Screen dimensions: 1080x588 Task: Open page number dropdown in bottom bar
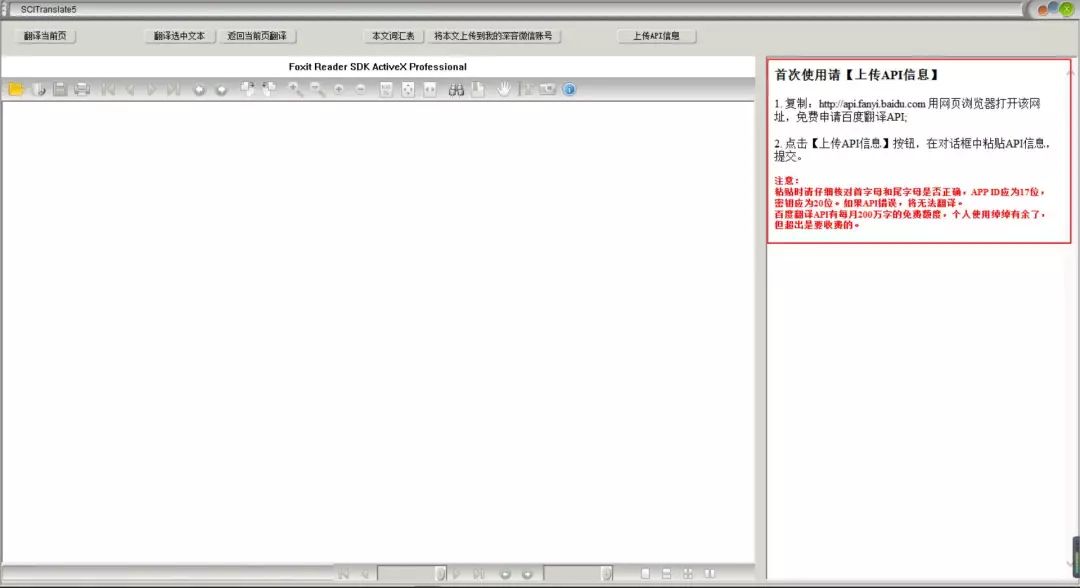440,574
